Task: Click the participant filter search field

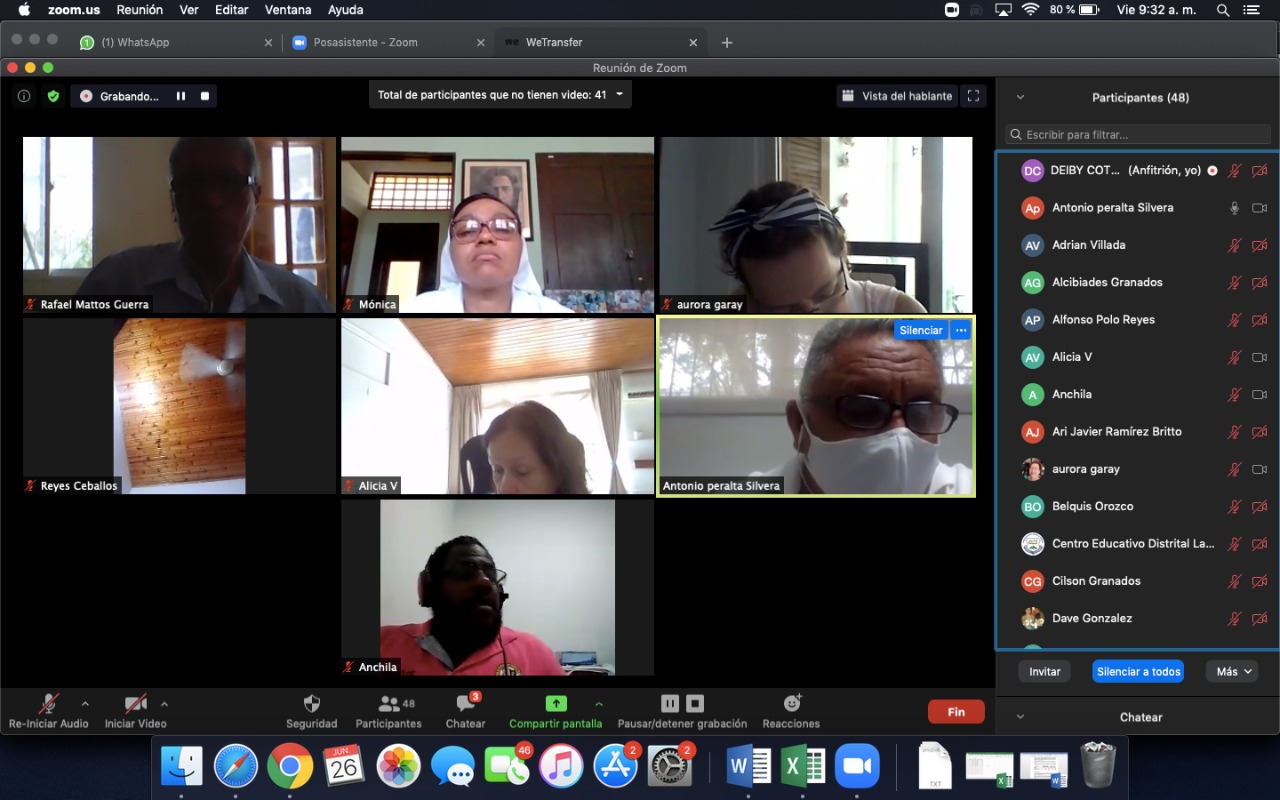Action: point(1138,134)
